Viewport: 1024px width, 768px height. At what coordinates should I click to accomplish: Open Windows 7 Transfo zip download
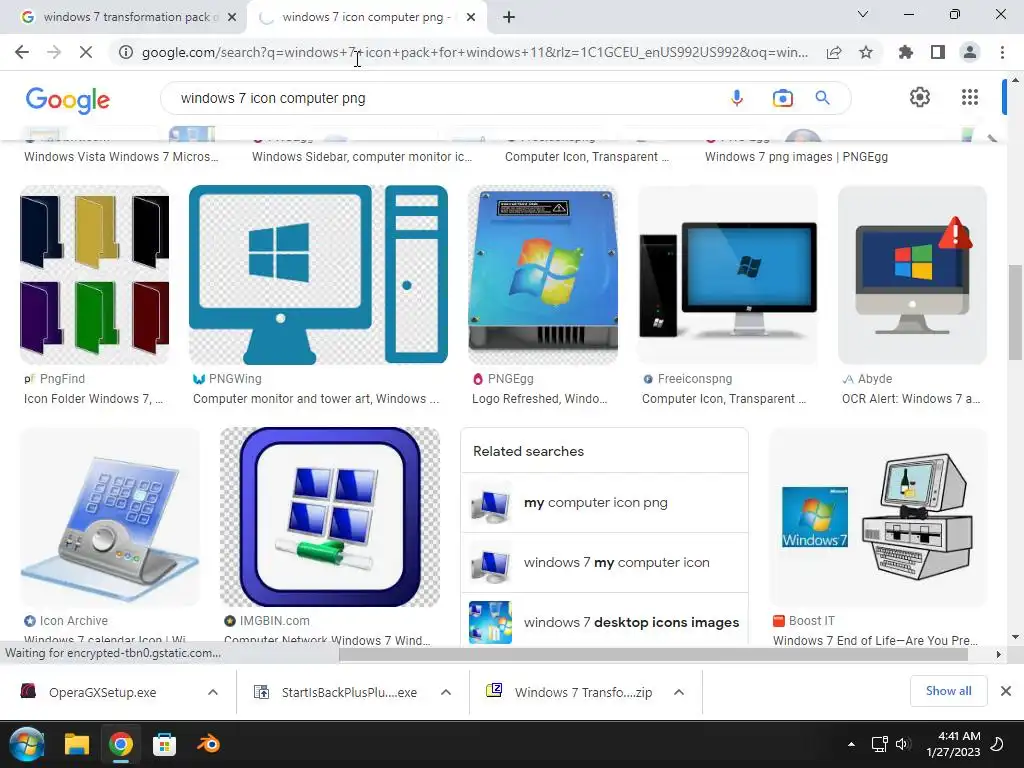583,692
